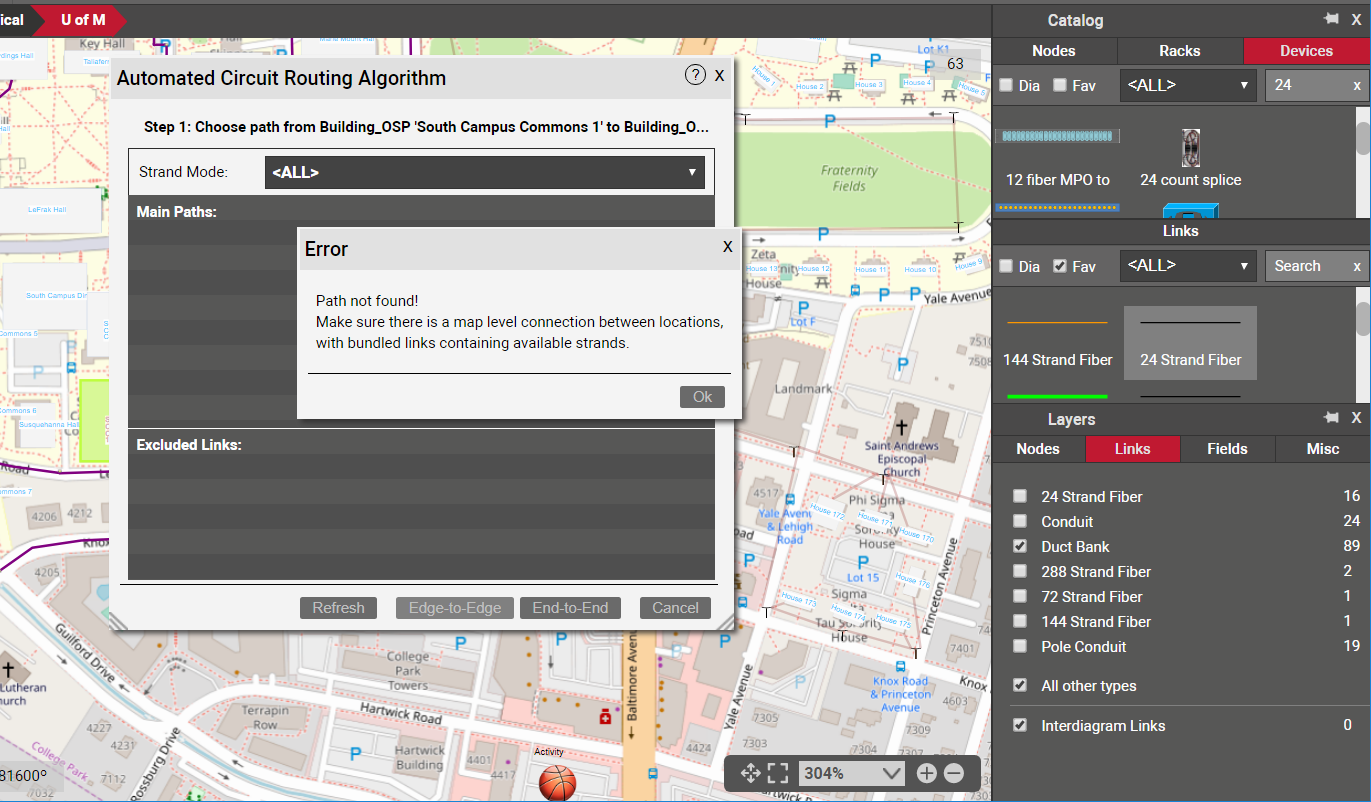Click the Links search field
This screenshot has height=802, width=1371.
tap(1308, 266)
